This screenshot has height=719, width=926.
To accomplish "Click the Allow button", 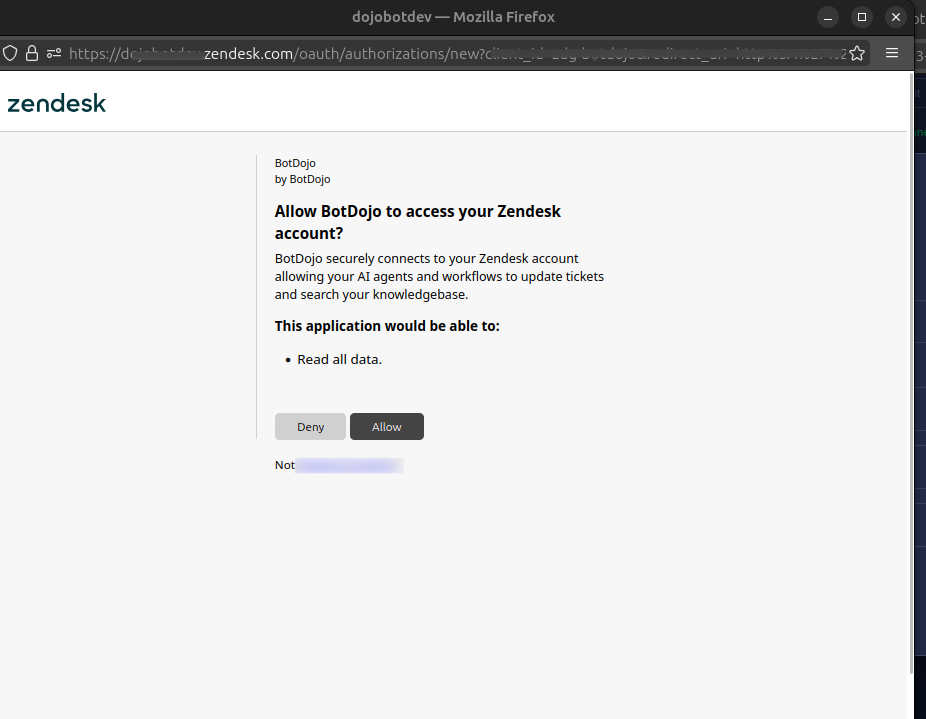I will coord(387,427).
